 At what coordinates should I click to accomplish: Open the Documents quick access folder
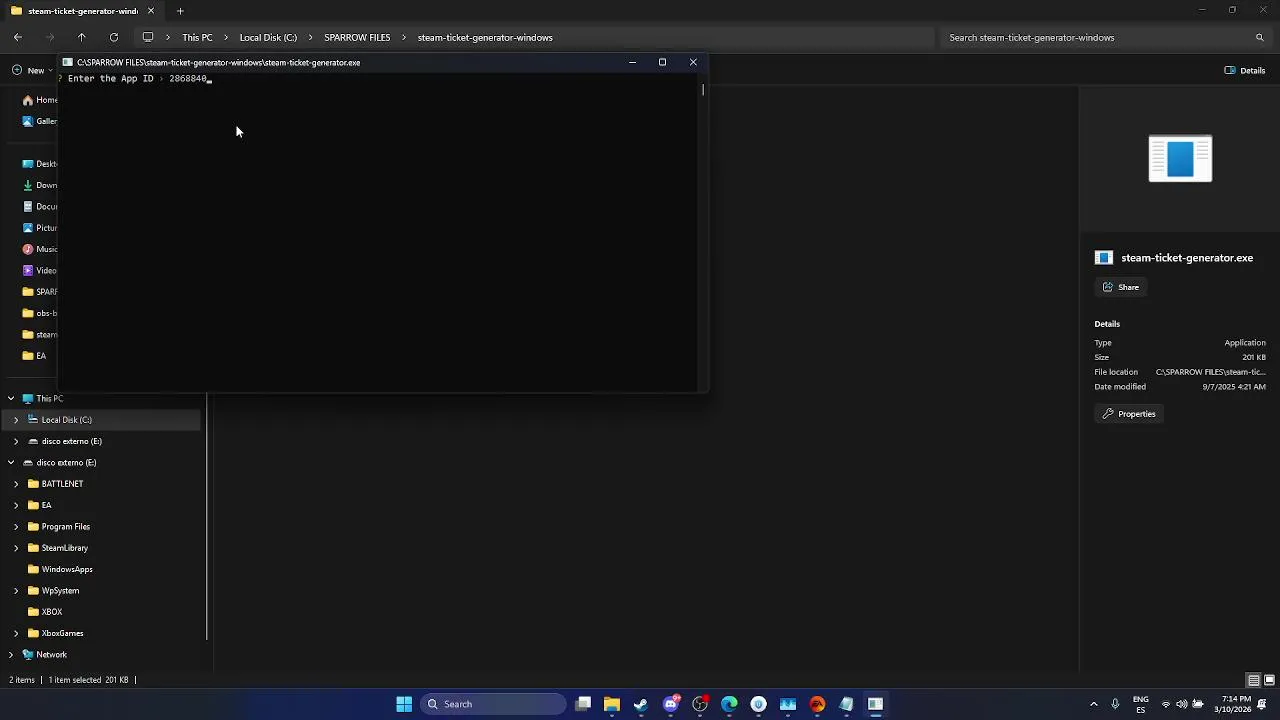41,206
